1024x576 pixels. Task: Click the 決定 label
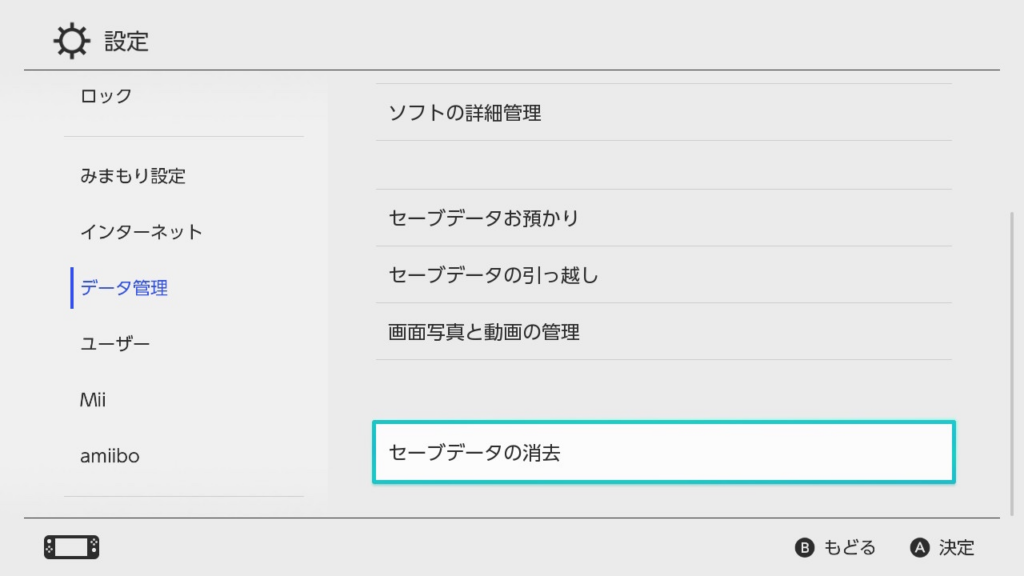pos(956,547)
